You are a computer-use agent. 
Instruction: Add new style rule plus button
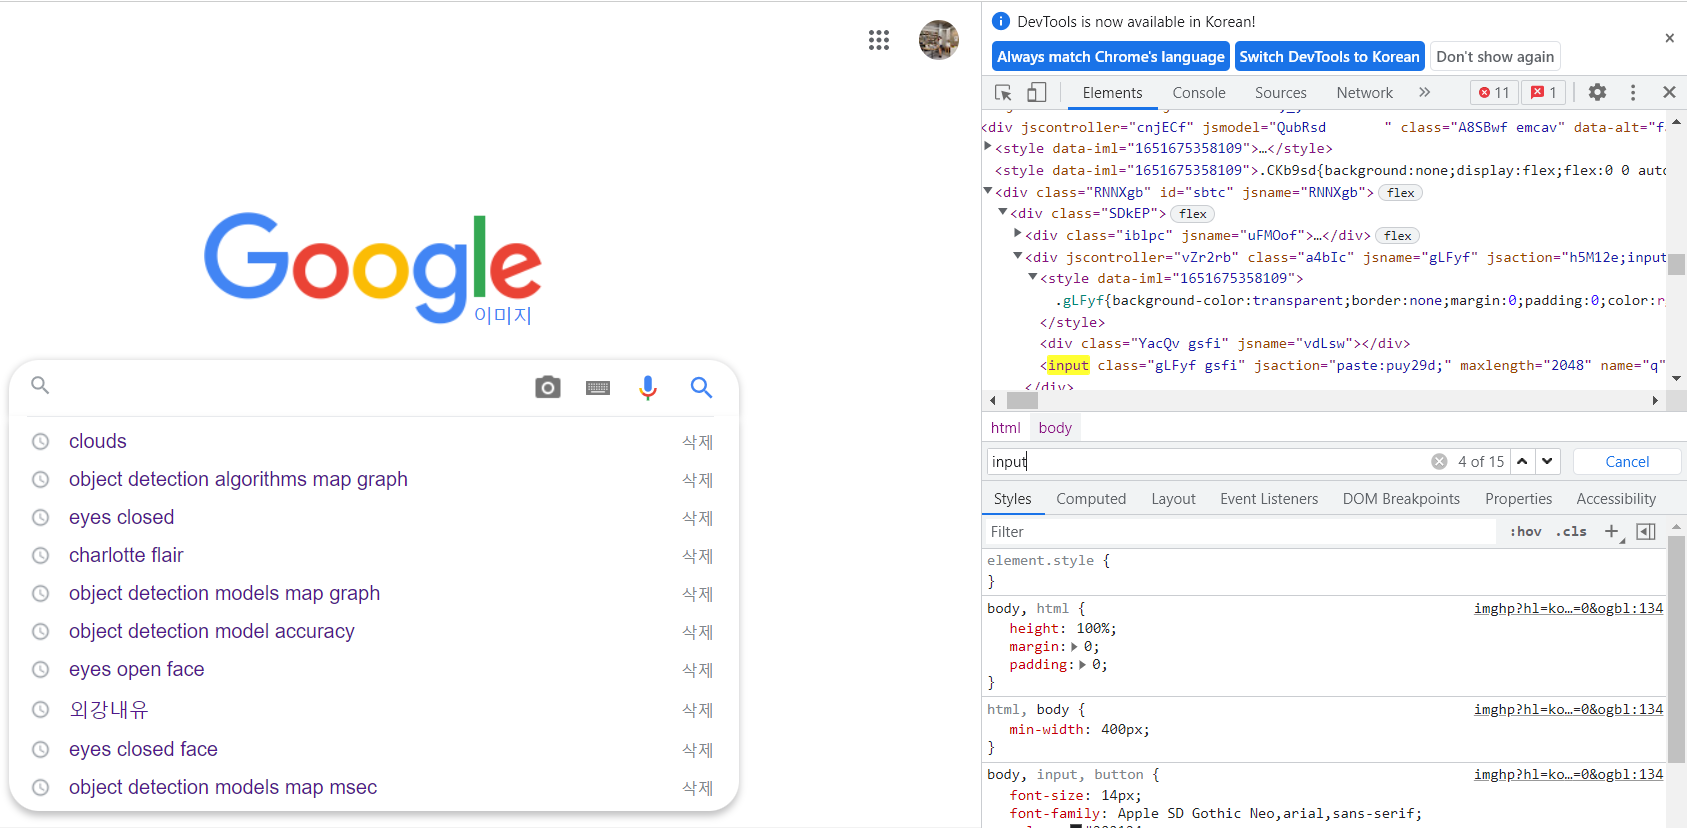click(1611, 531)
